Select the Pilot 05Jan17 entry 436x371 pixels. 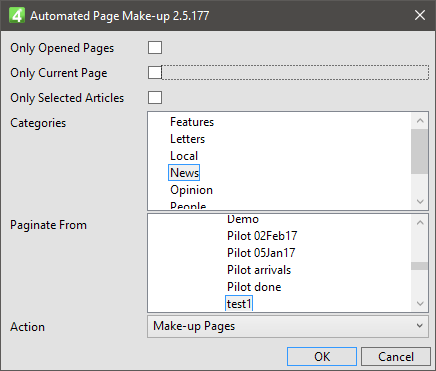pyautogui.click(x=261, y=253)
